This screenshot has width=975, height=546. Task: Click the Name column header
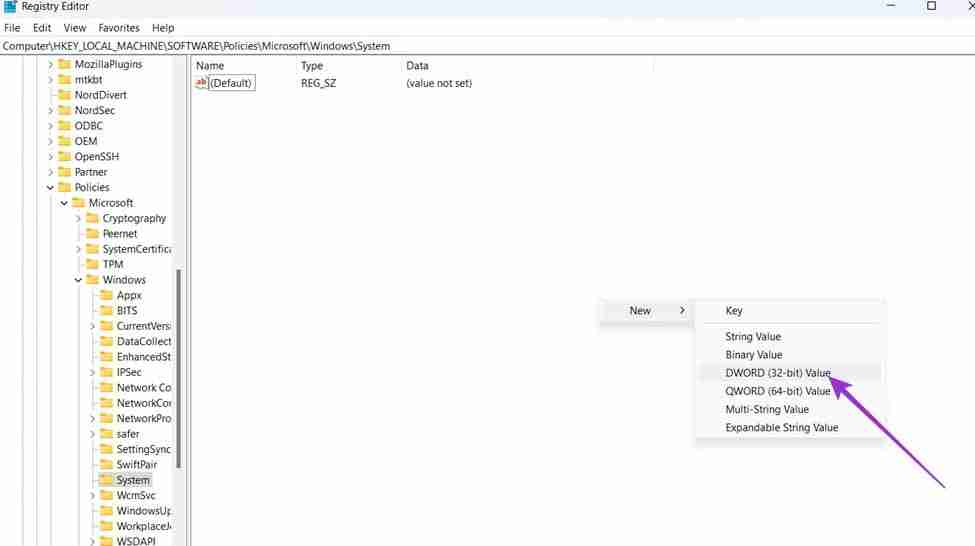tap(210, 65)
